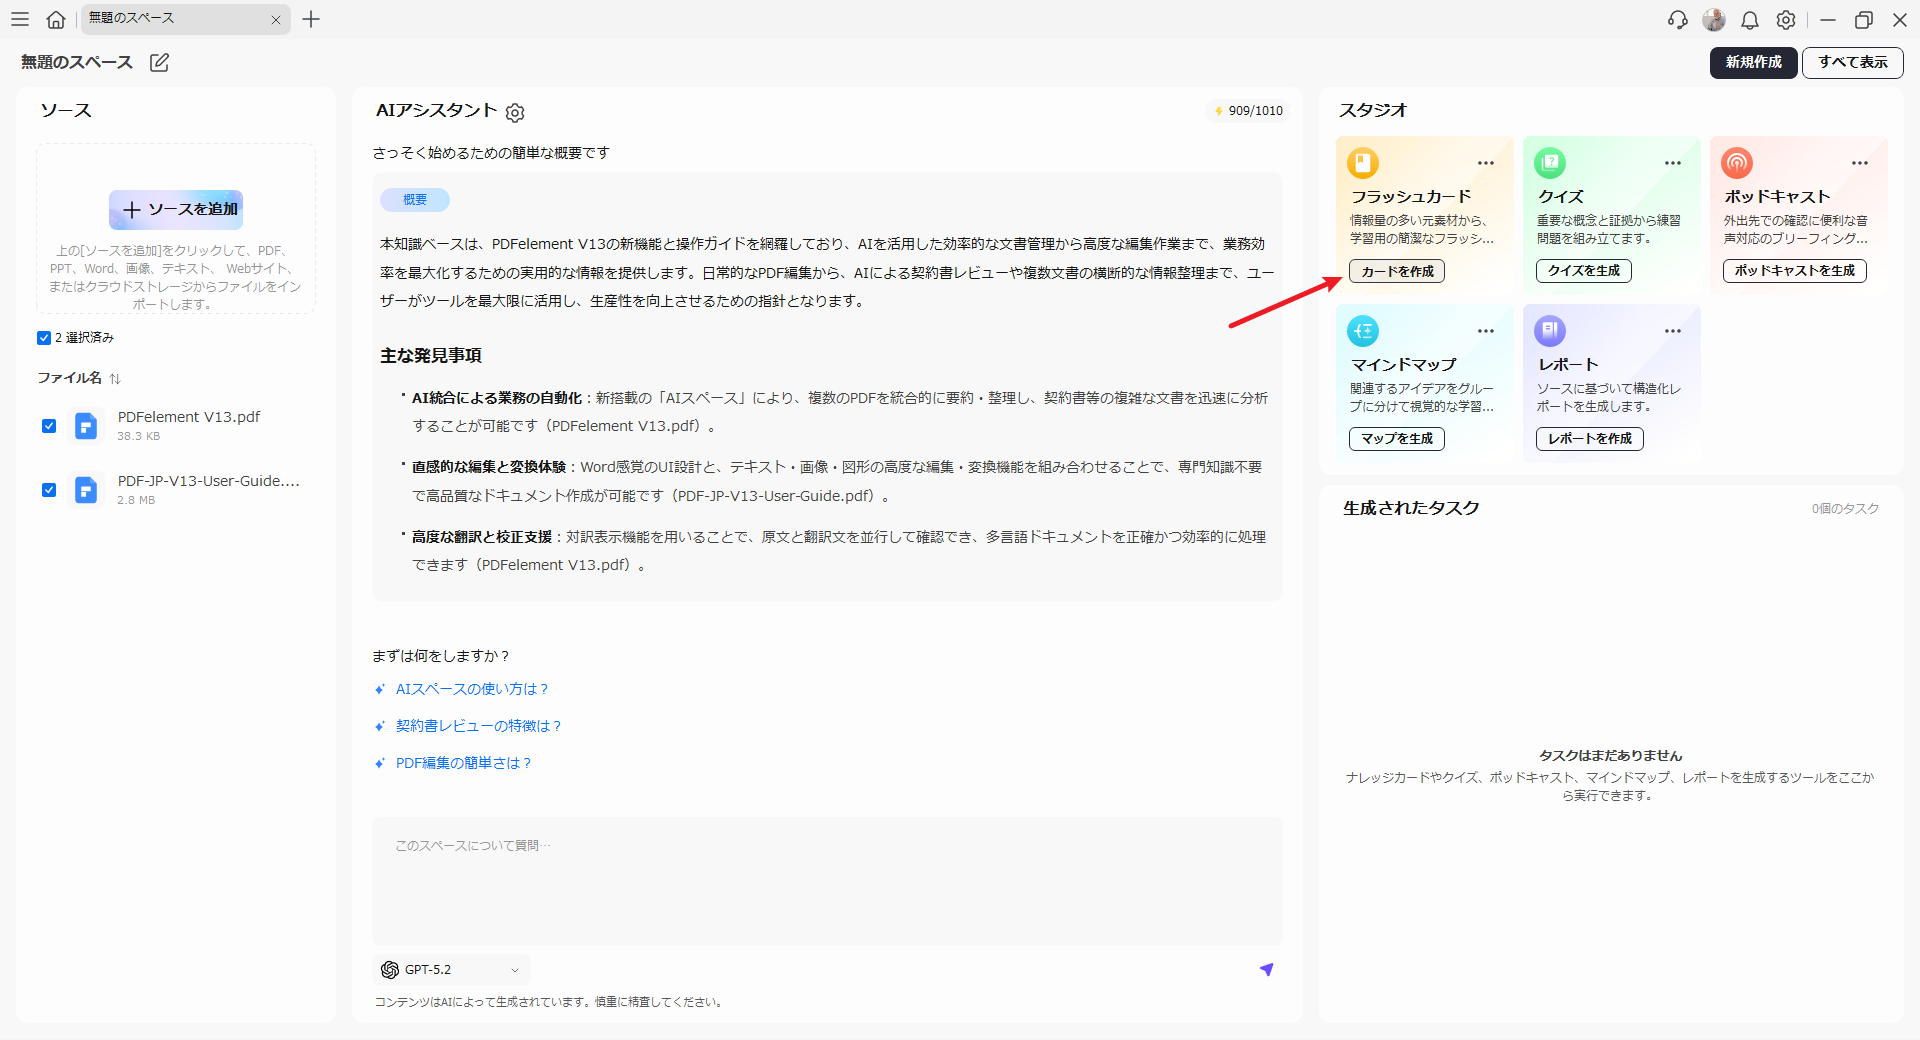
Task: Minimize the application window
Action: click(x=1828, y=19)
